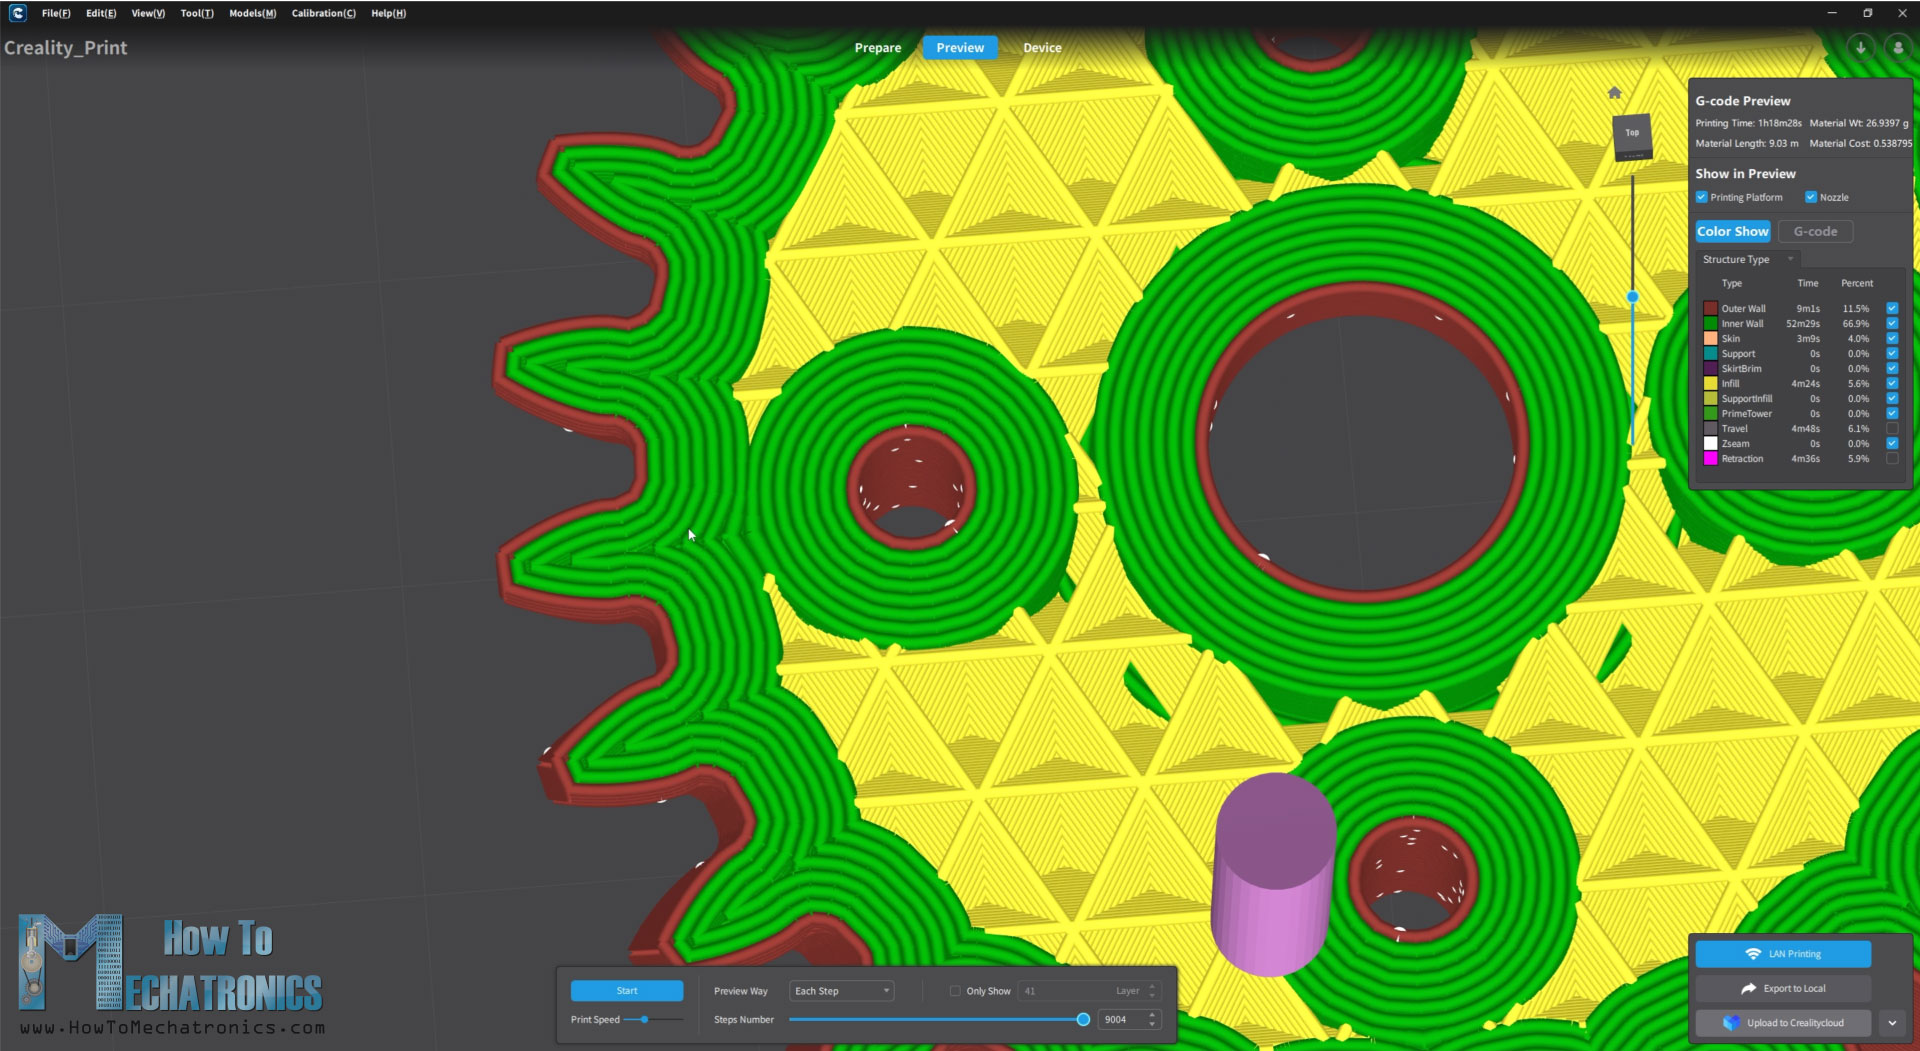Switch to the G-code view button
This screenshot has height=1051, width=1920.
pos(1815,231)
